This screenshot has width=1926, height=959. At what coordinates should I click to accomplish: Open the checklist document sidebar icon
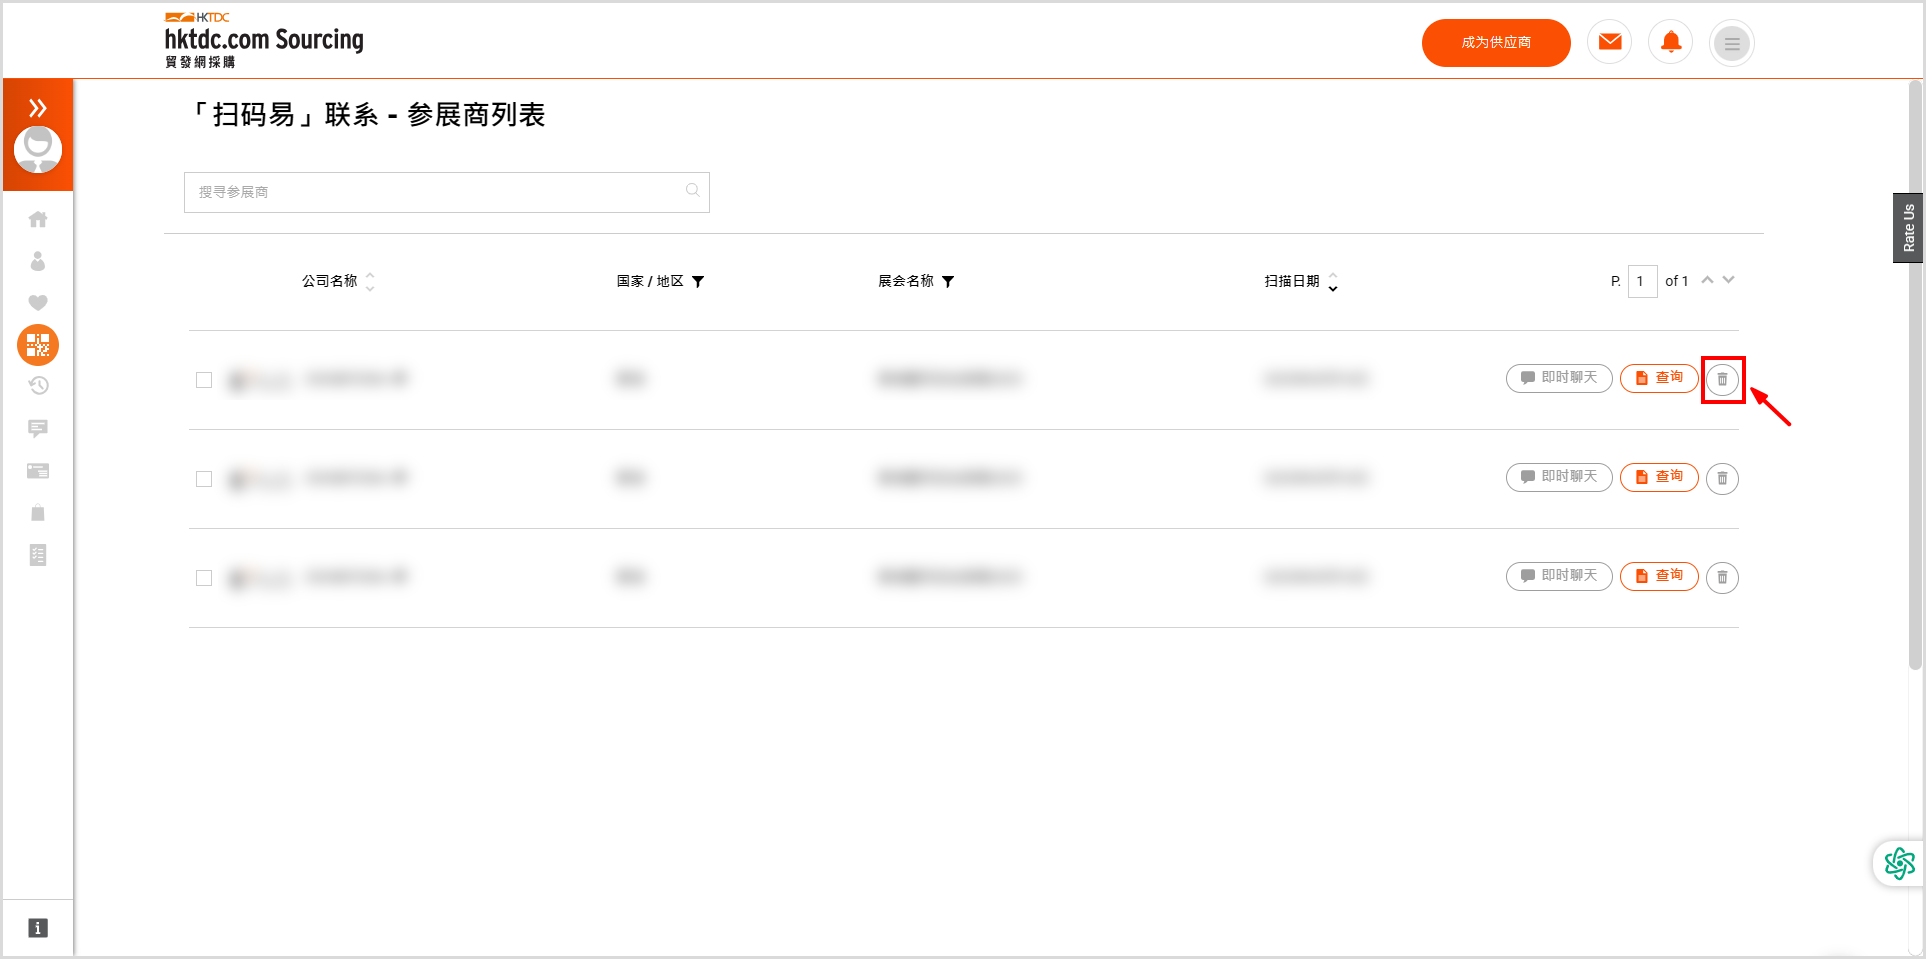click(x=38, y=555)
